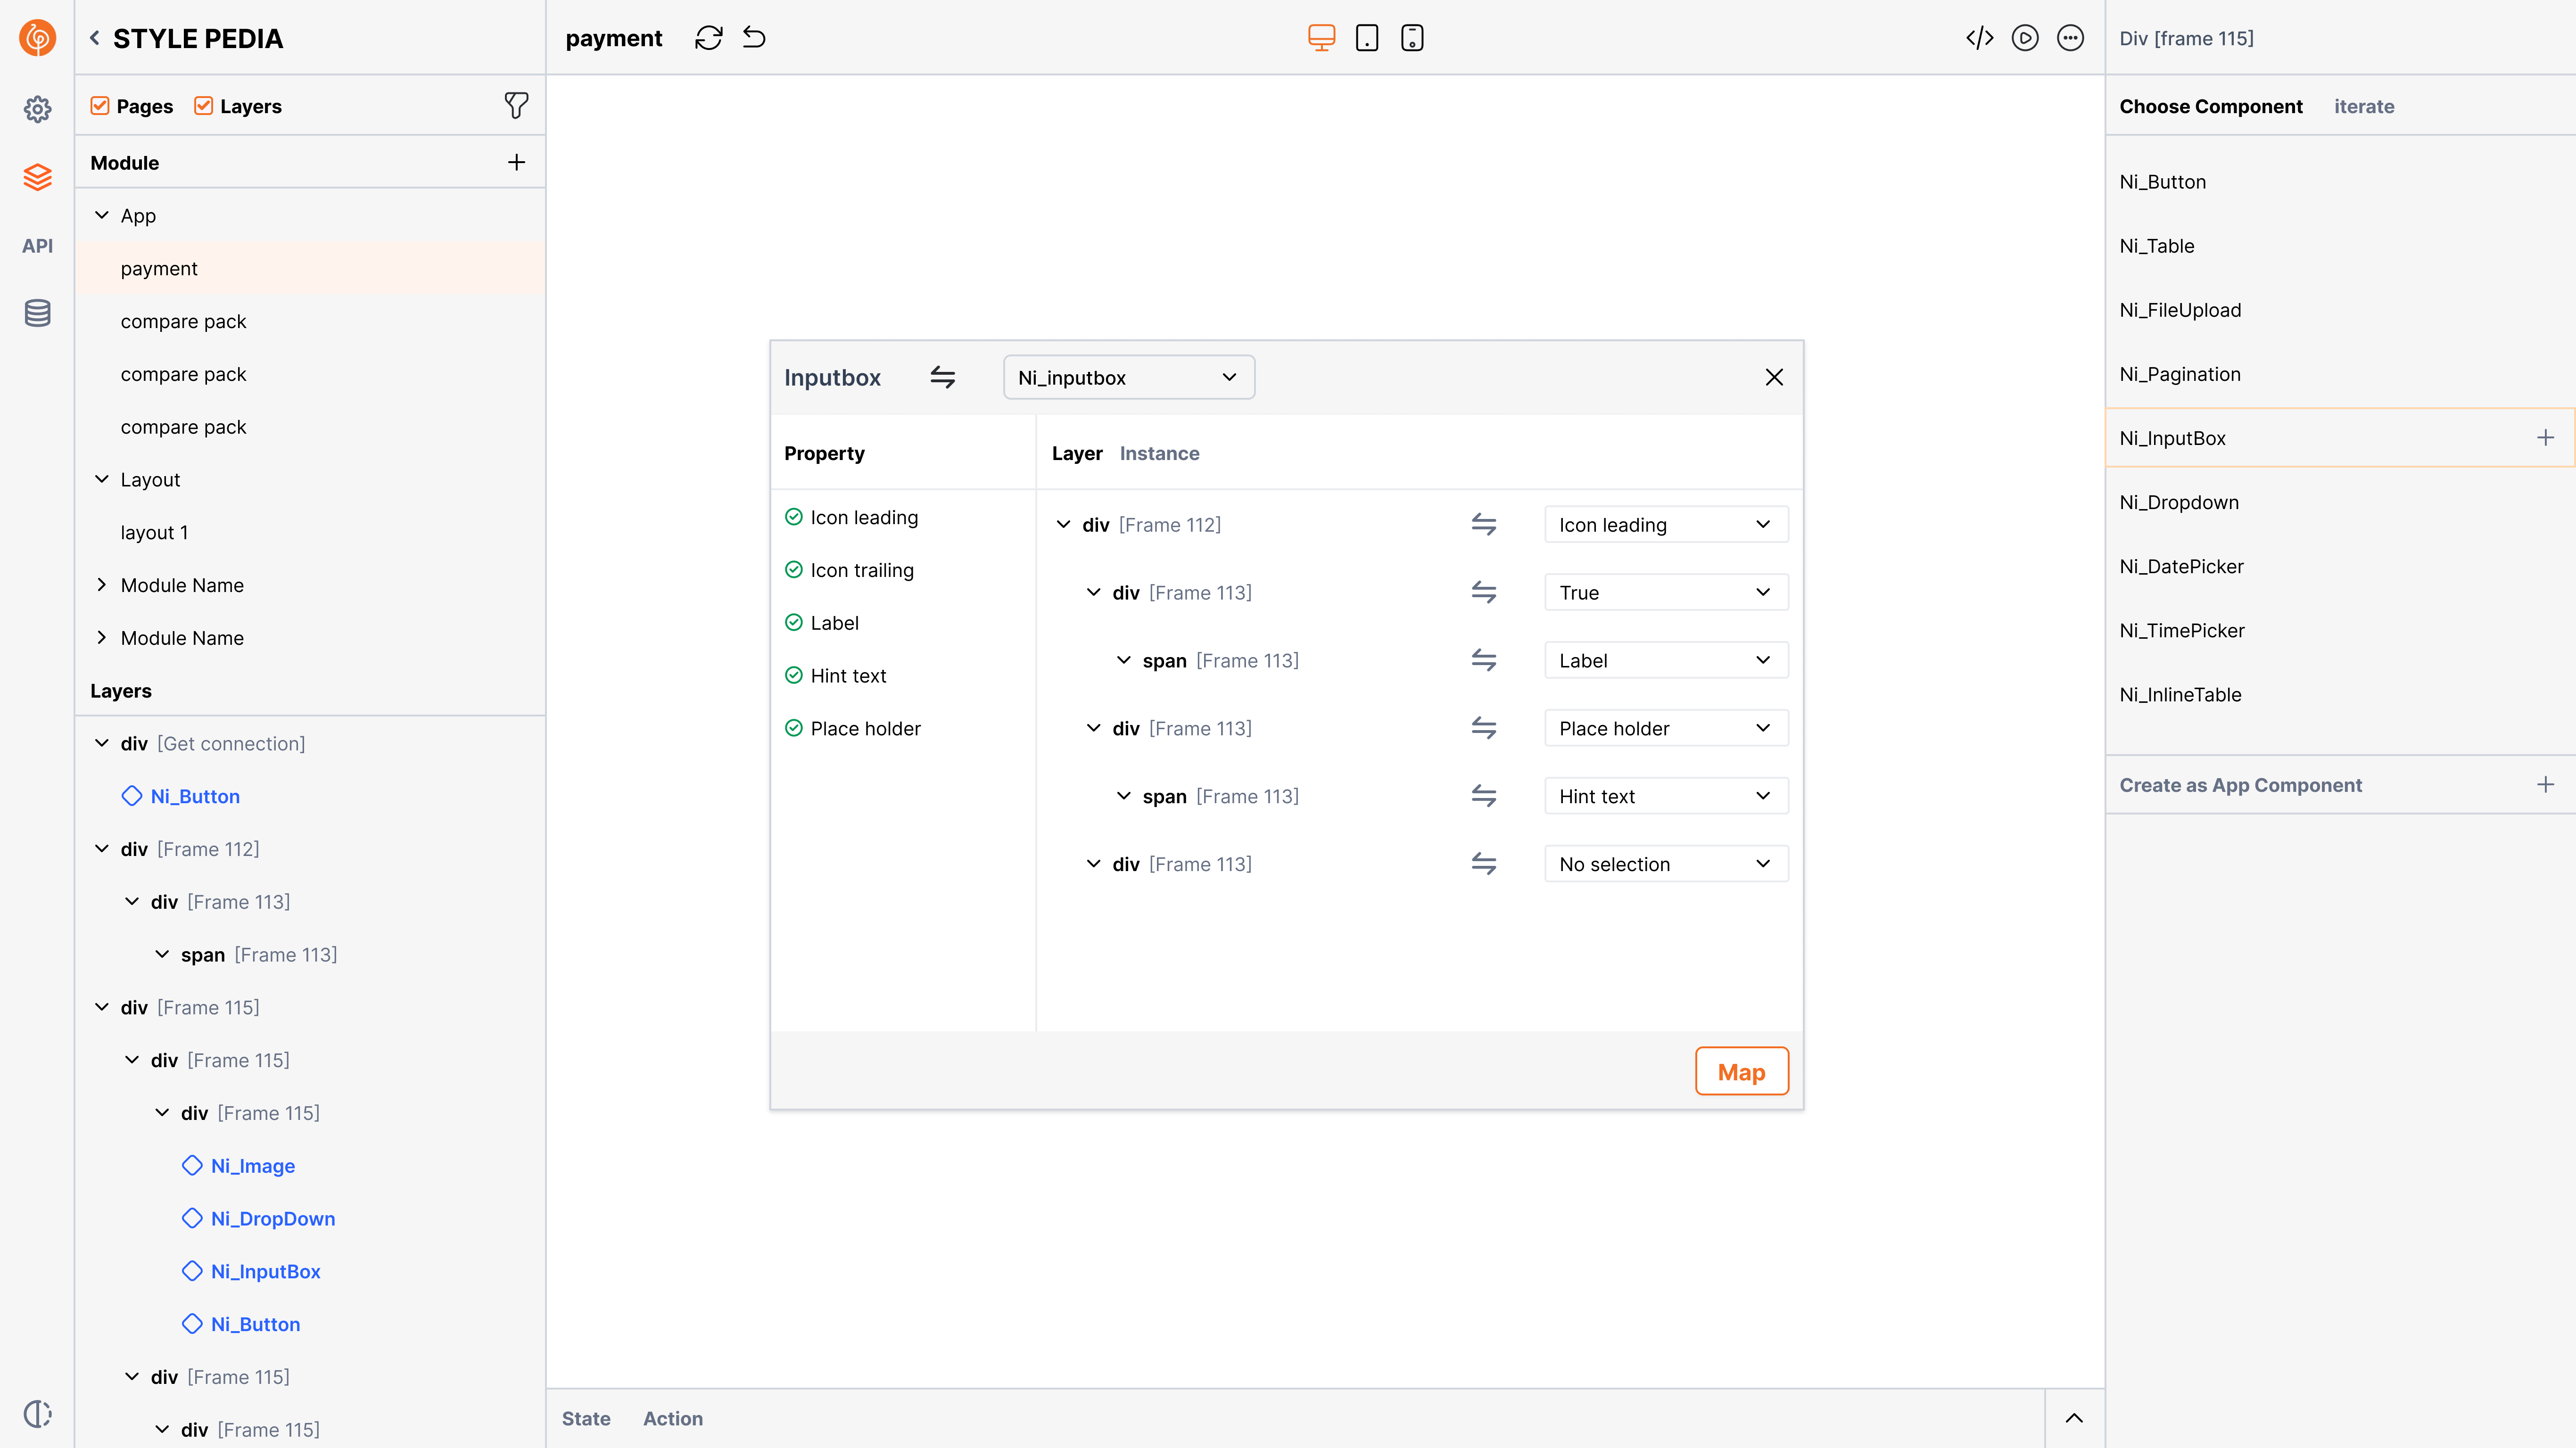Viewport: 2576px width, 1448px height.
Task: Click the Map button
Action: pyautogui.click(x=1741, y=1072)
